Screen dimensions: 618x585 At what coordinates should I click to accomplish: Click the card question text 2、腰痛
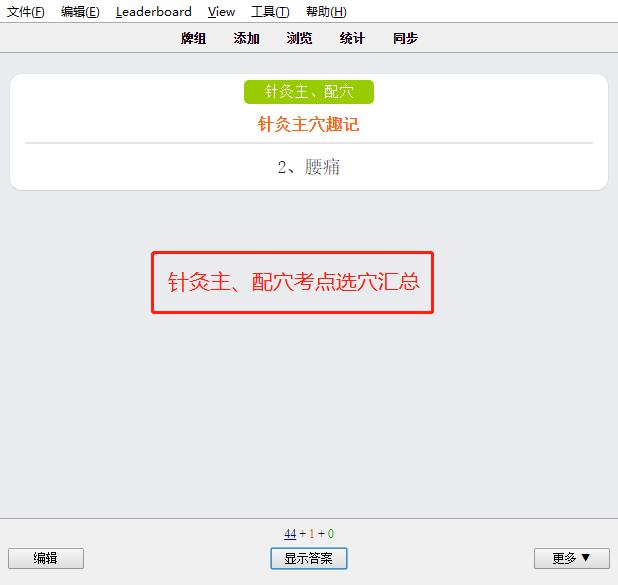[309, 167]
